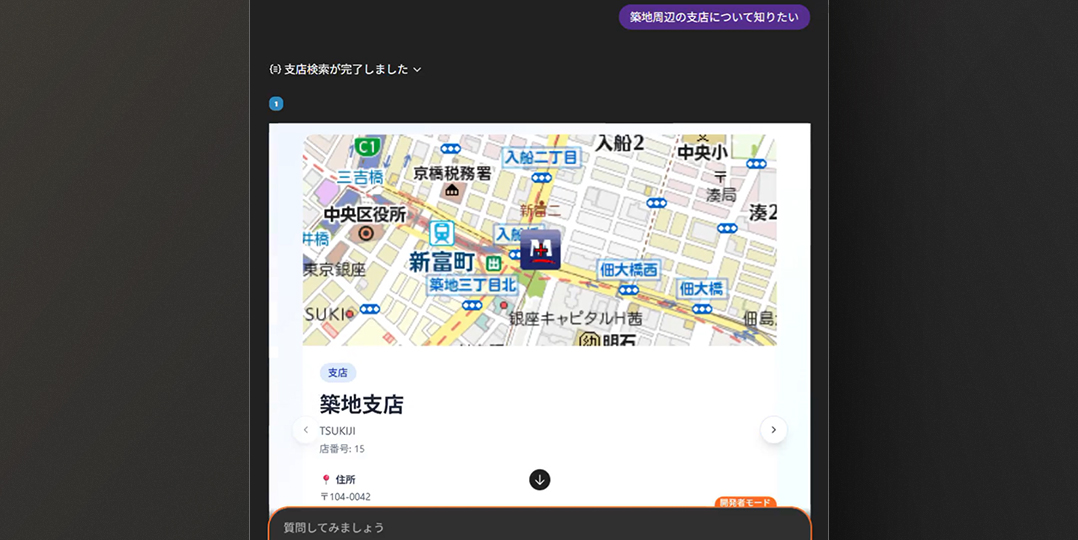
Task: Click the blue citation badge numbered 1
Action: click(x=276, y=104)
